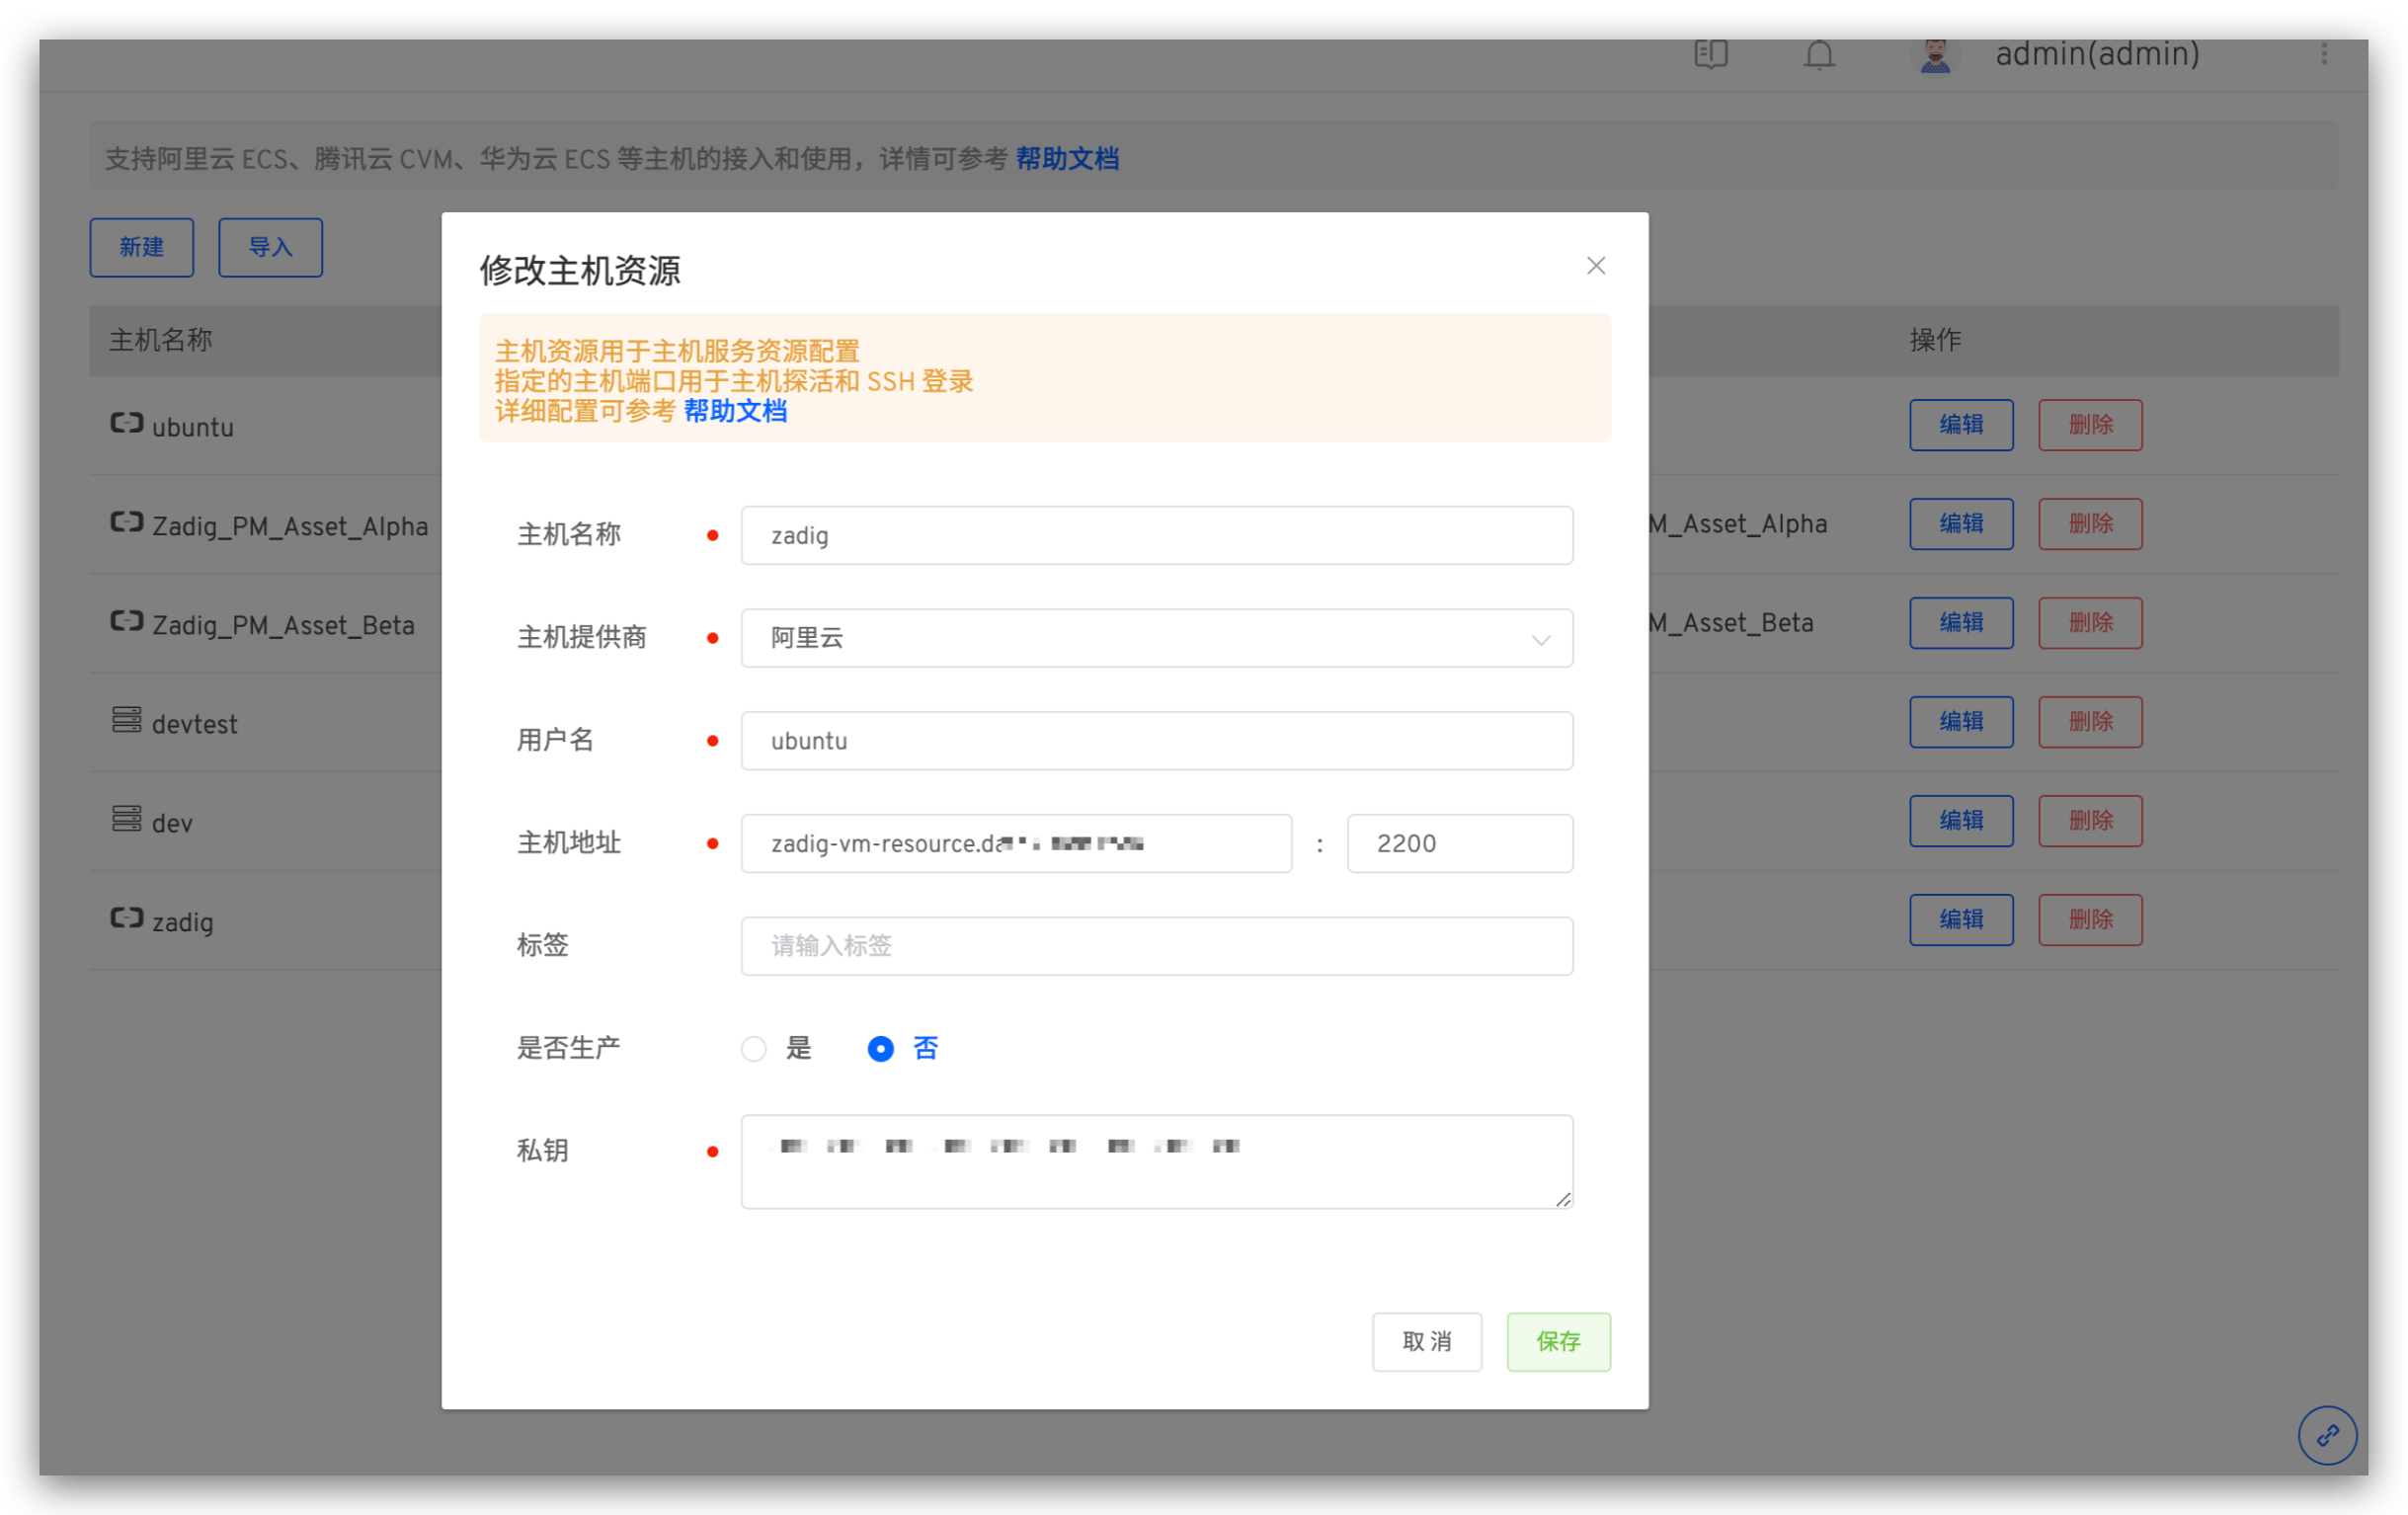
Task: Select 否 for 是否生产
Action: pyautogui.click(x=879, y=1048)
